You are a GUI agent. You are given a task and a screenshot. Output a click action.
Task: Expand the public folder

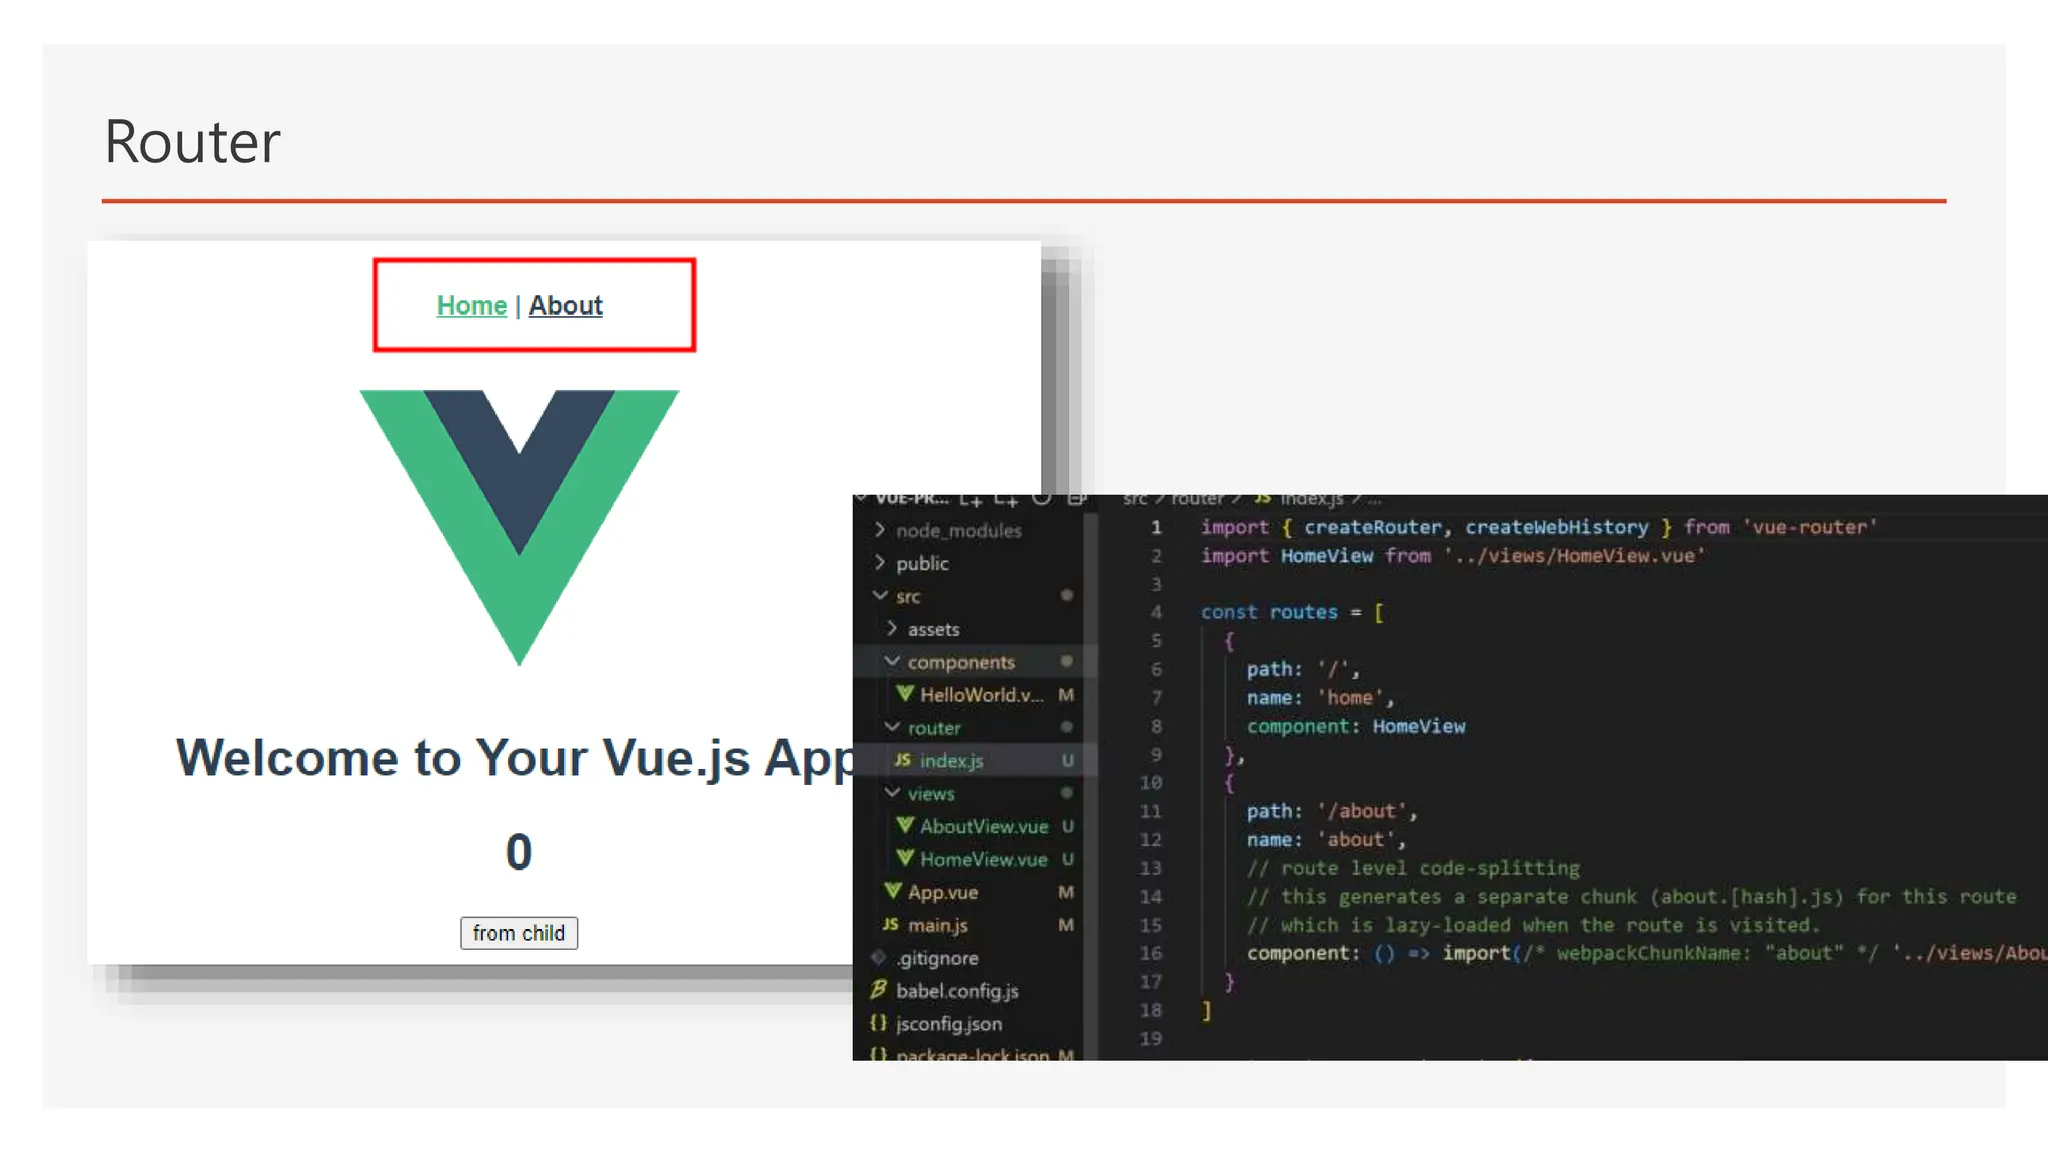point(880,563)
